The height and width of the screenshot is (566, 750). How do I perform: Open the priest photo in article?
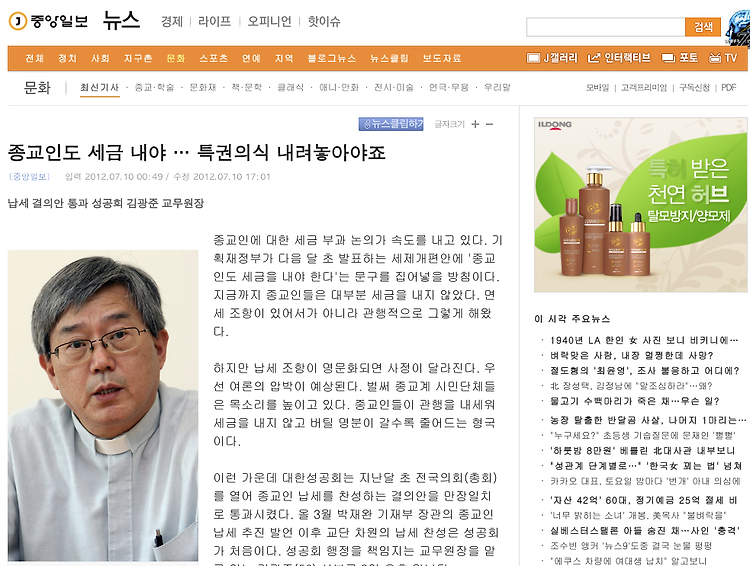(103, 405)
